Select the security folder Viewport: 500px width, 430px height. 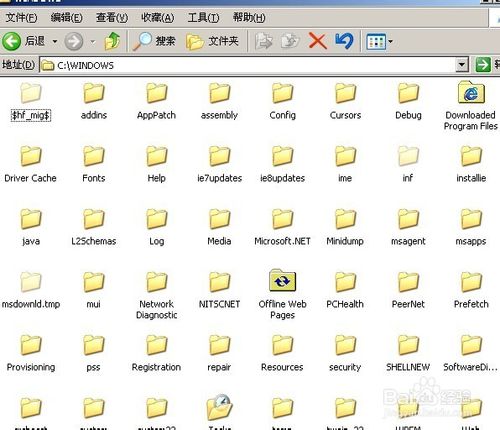point(345,354)
